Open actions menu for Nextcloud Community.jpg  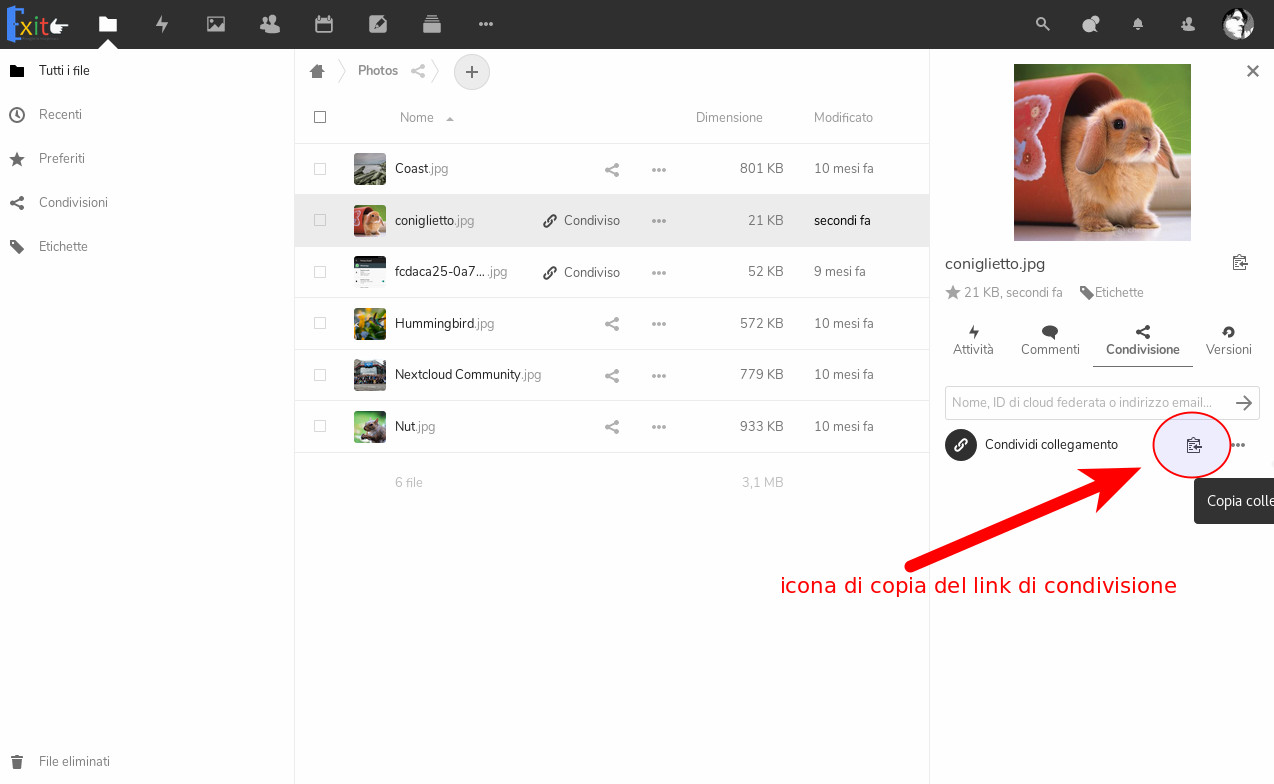pos(659,375)
